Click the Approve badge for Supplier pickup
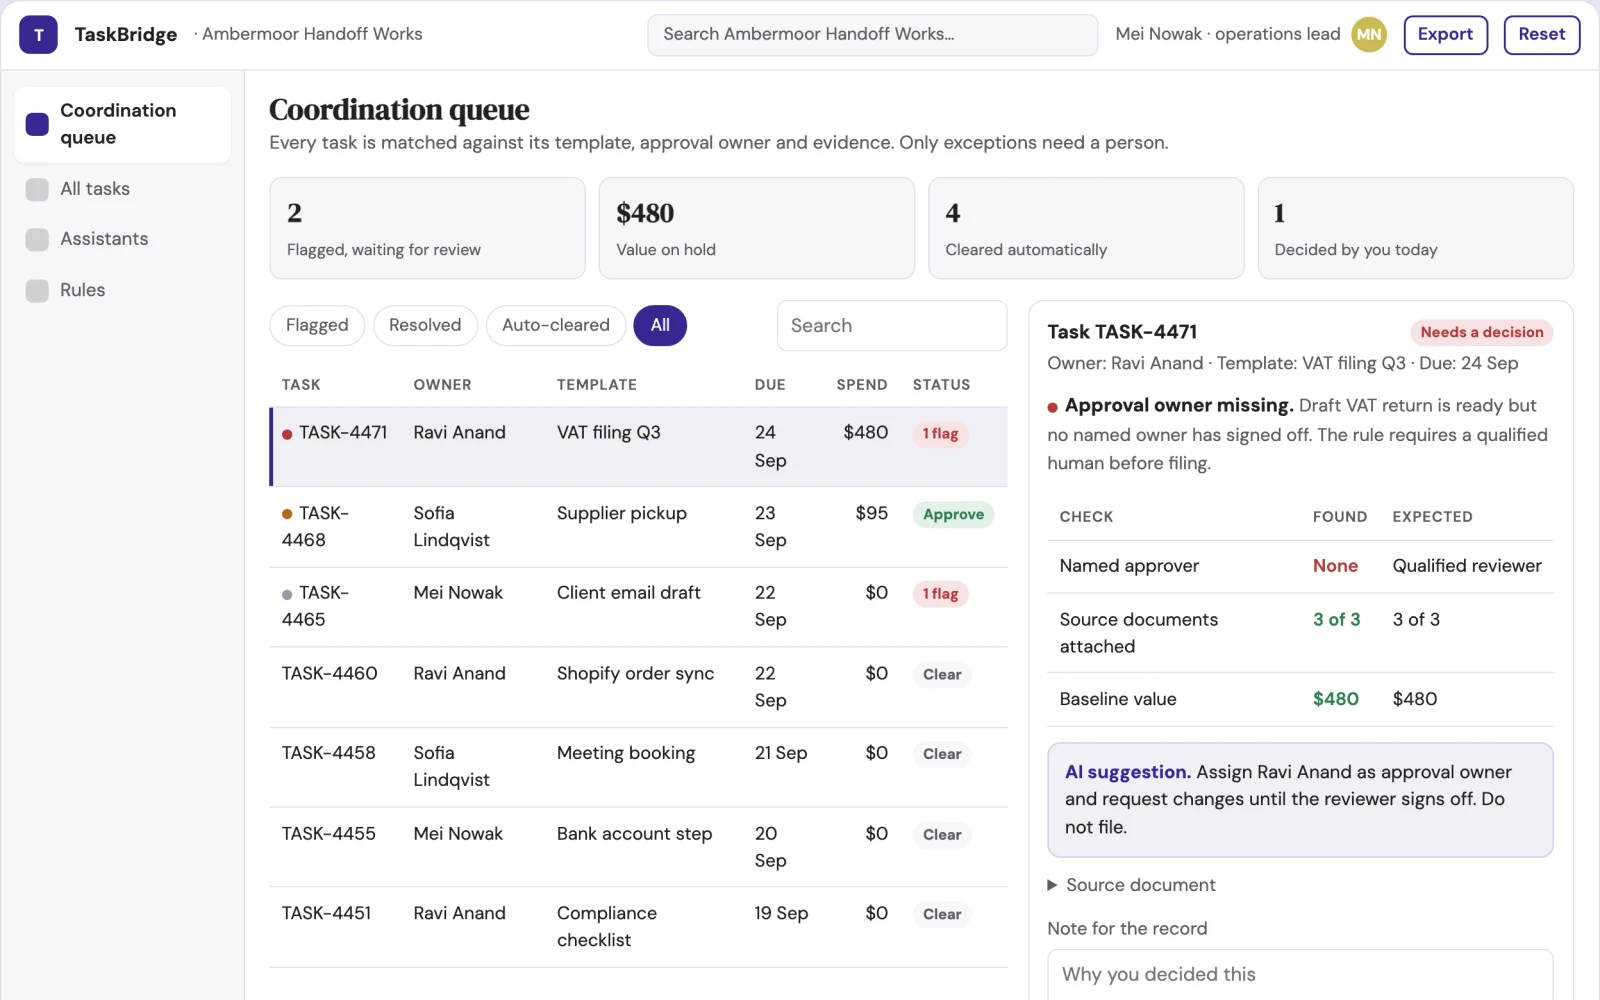 (x=953, y=514)
